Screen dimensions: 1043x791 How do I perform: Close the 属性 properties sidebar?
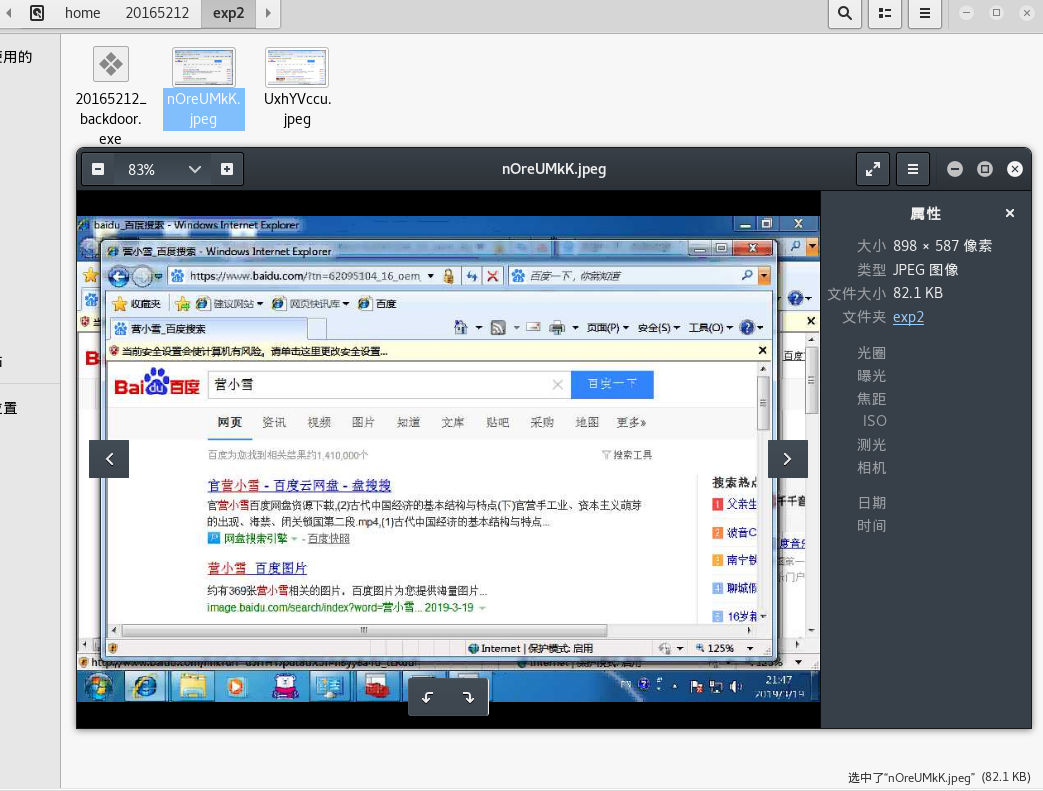click(1010, 213)
